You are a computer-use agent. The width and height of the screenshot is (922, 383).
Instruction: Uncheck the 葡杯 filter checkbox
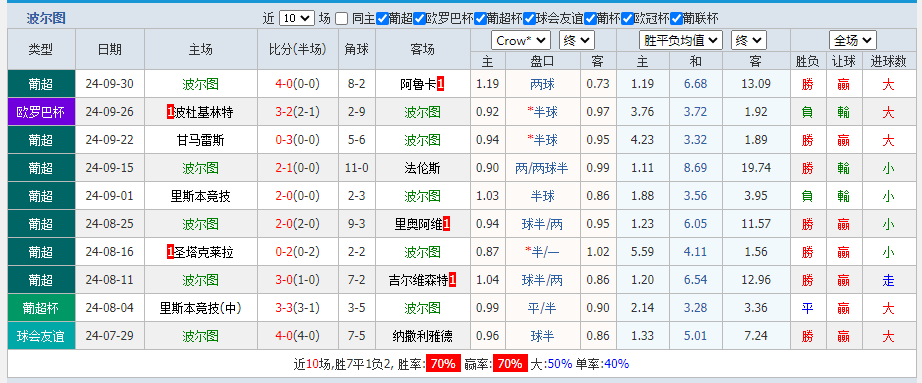(590, 19)
